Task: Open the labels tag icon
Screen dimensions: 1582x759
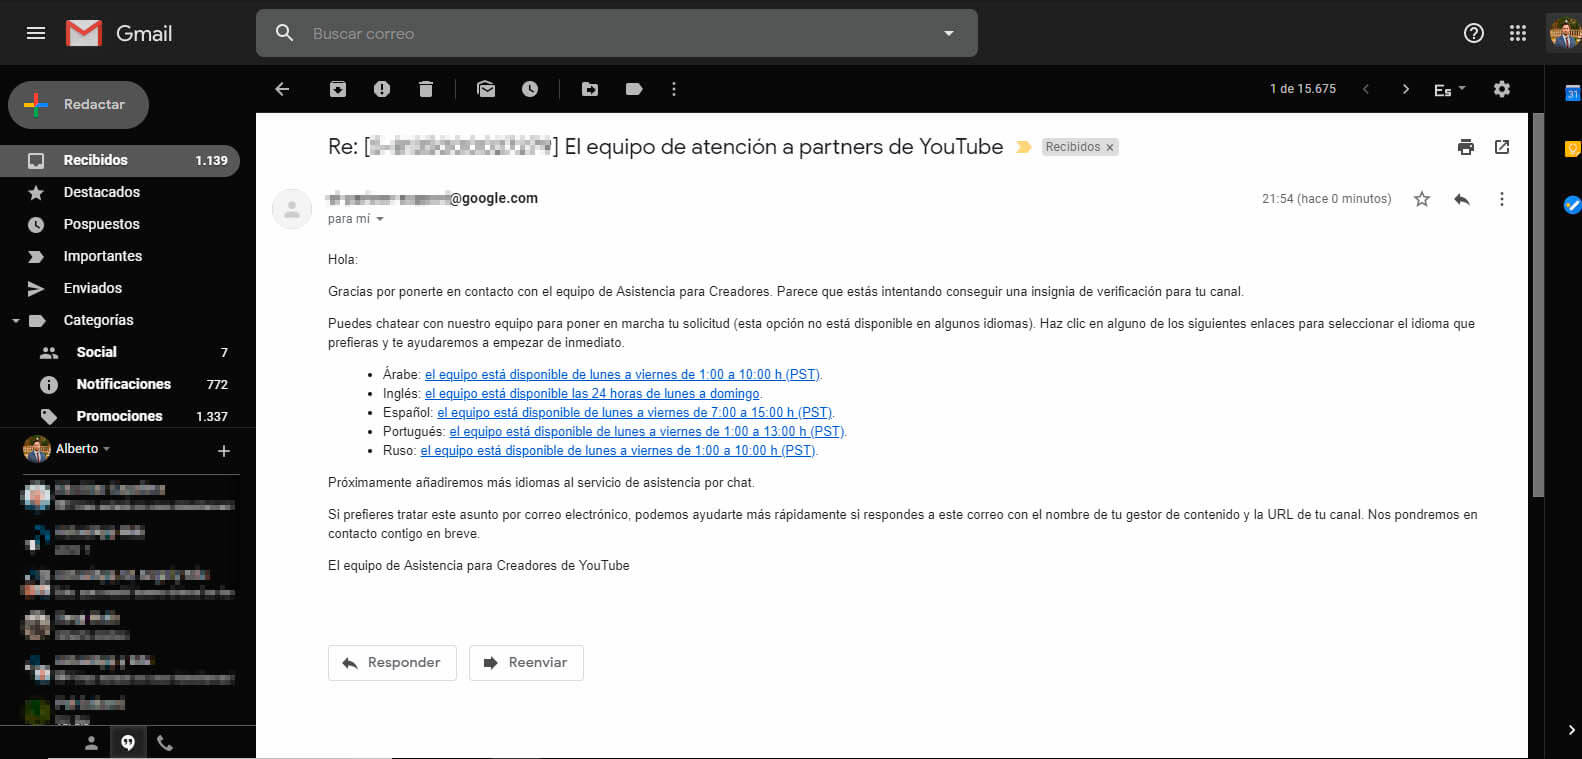Action: coord(634,89)
